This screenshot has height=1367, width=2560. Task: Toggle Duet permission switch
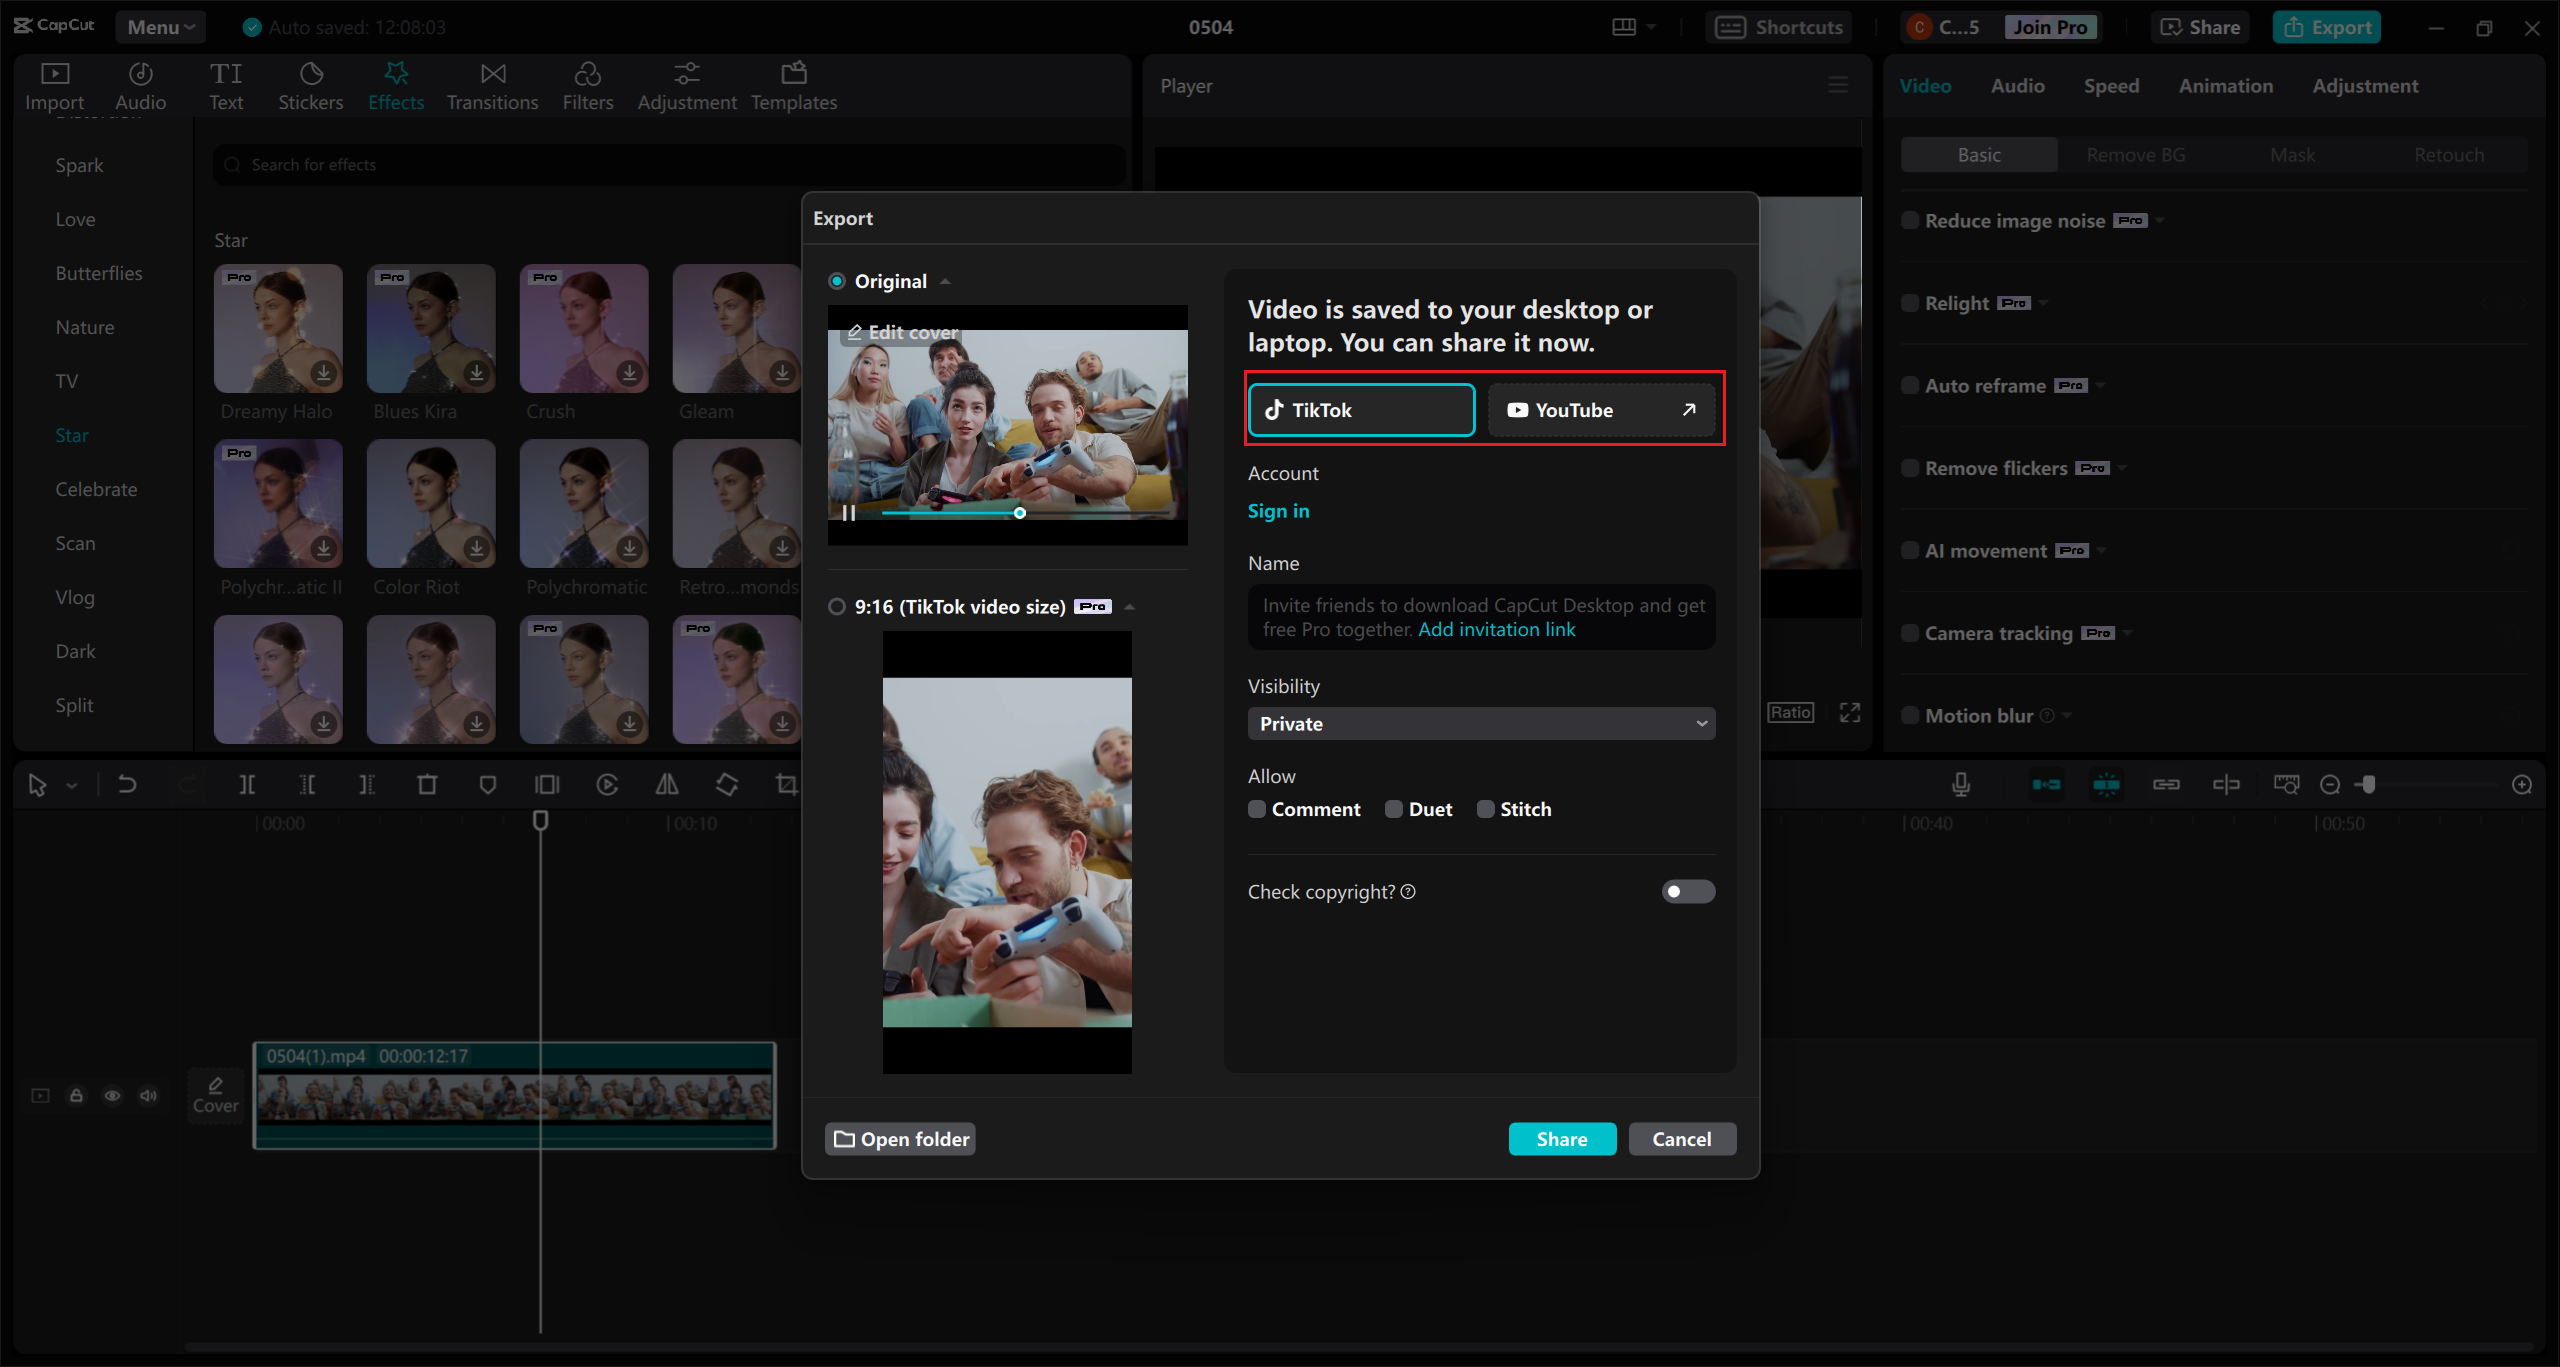pyautogui.click(x=1392, y=808)
